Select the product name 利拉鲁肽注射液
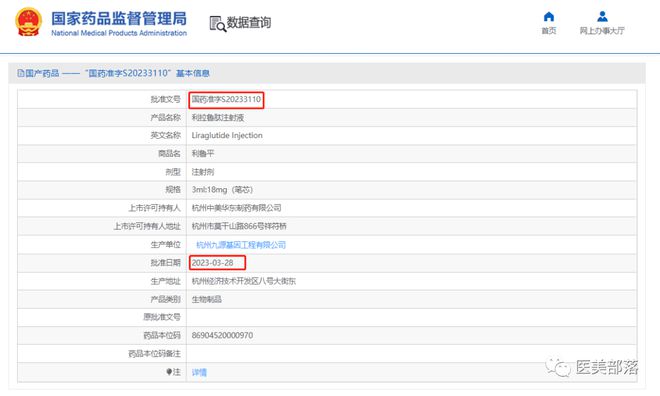 point(218,118)
